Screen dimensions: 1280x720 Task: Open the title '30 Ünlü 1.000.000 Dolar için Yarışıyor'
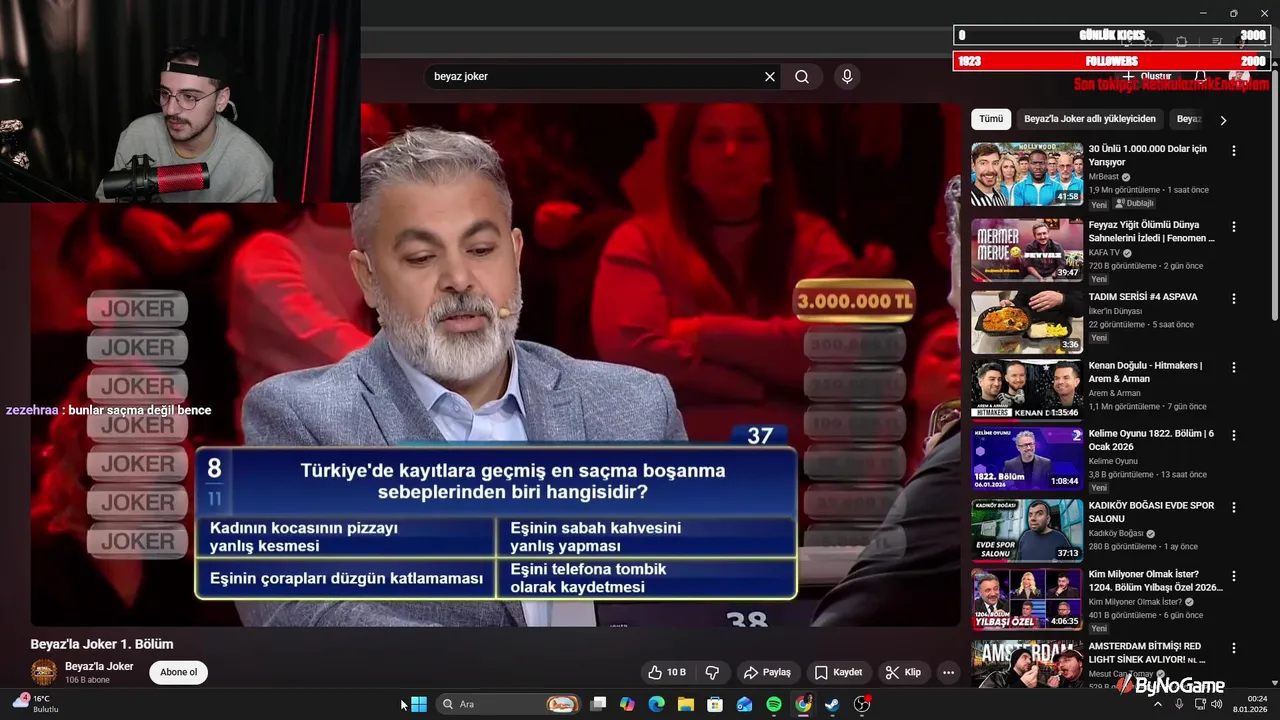pyautogui.click(x=1148, y=155)
